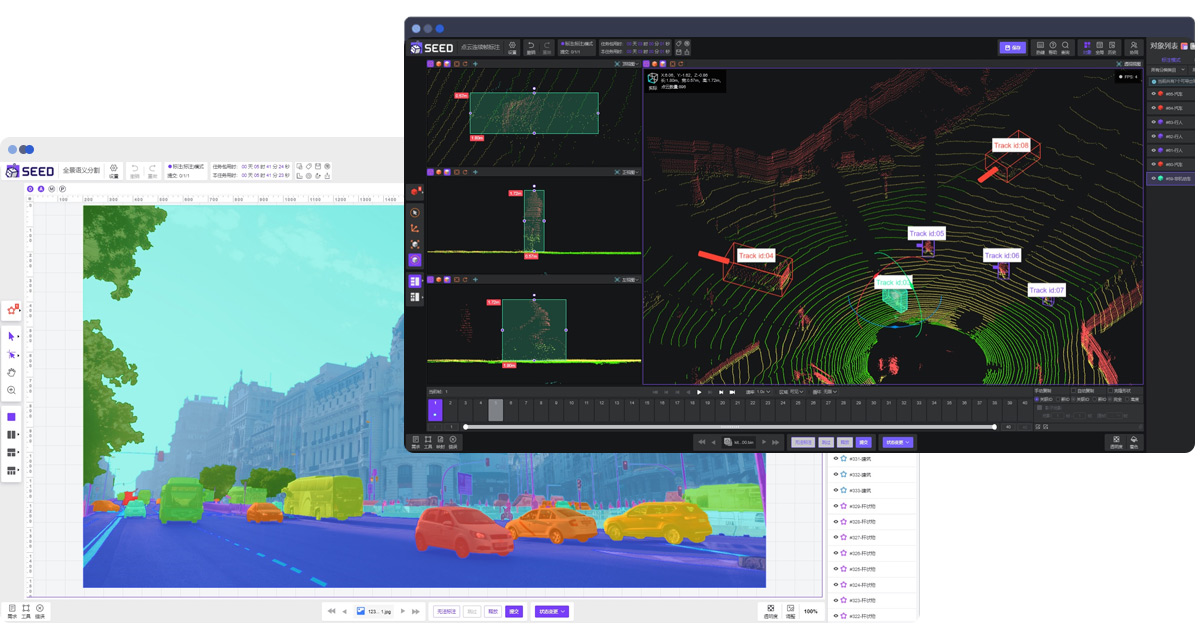
Task: Select the P mode circle in light window
Action: pos(62,189)
